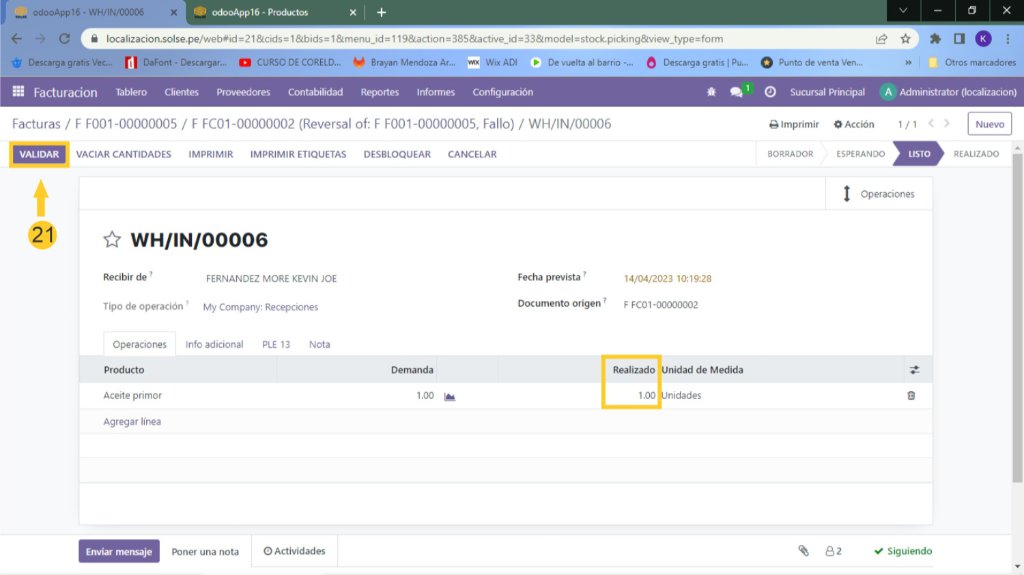Open the followers count icon
1024x575 pixels.
833,551
